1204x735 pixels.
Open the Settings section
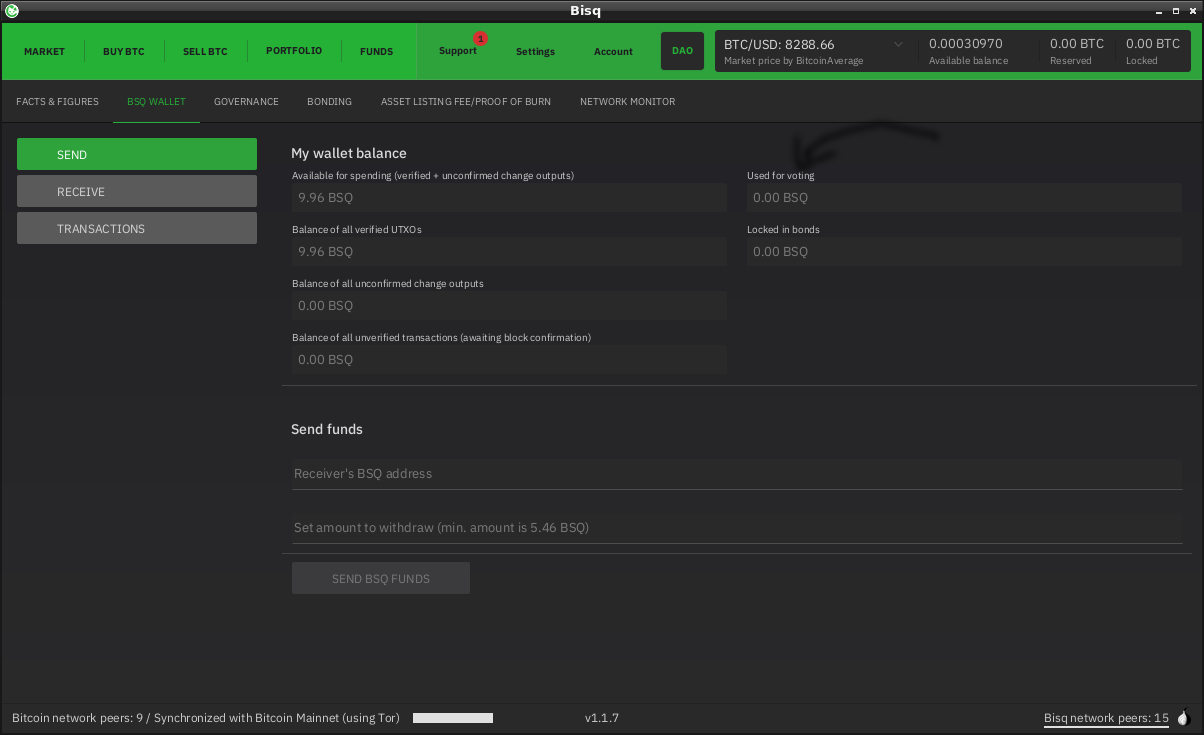coord(535,51)
